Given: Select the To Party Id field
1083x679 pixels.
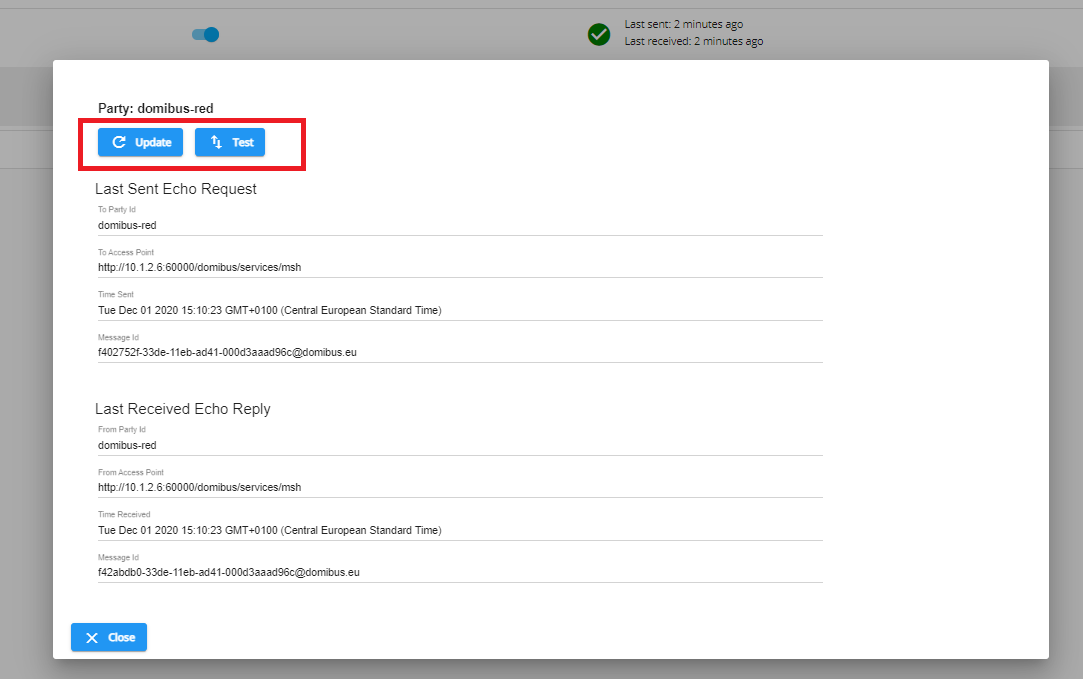Looking at the screenshot, I should [459, 225].
